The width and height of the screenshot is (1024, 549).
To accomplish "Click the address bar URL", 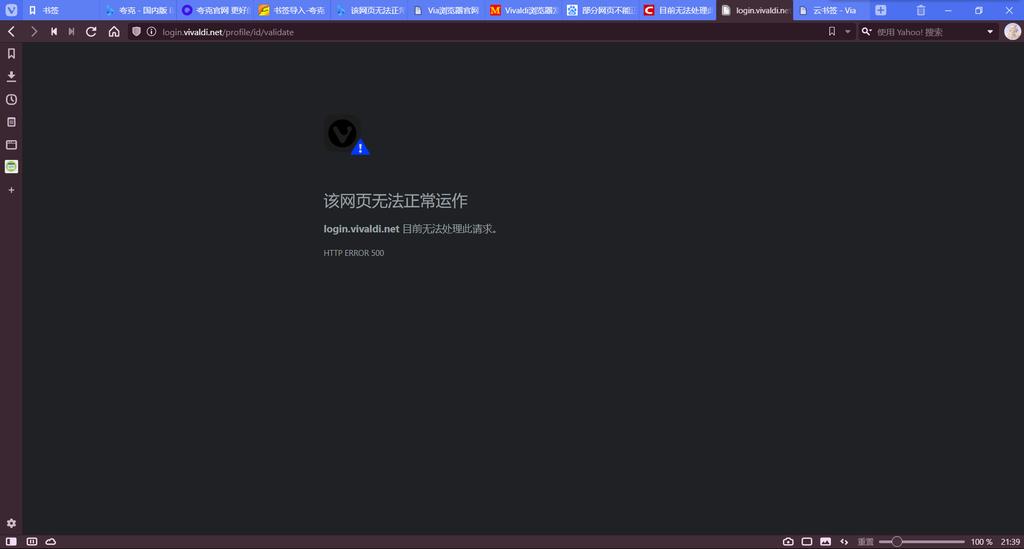I will [228, 32].
